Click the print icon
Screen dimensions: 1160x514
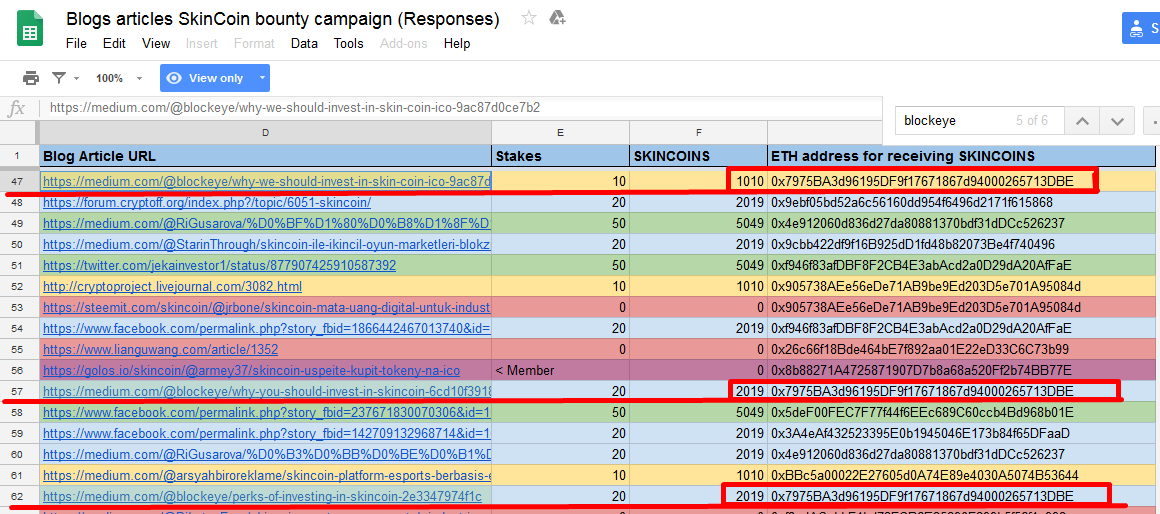coord(30,78)
